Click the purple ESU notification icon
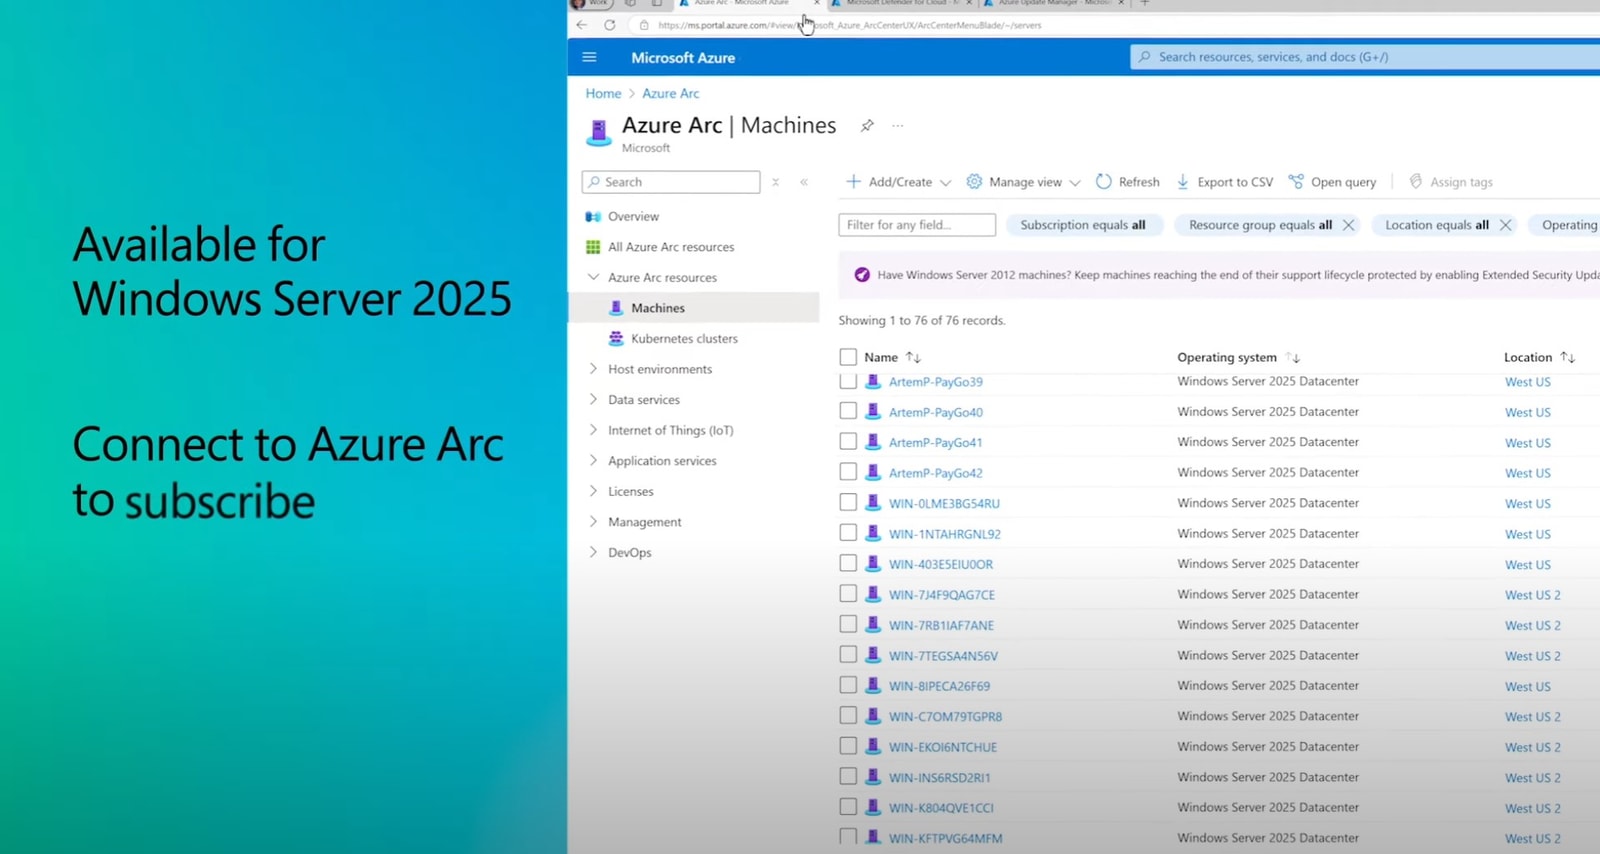Image resolution: width=1600 pixels, height=854 pixels. click(x=862, y=275)
